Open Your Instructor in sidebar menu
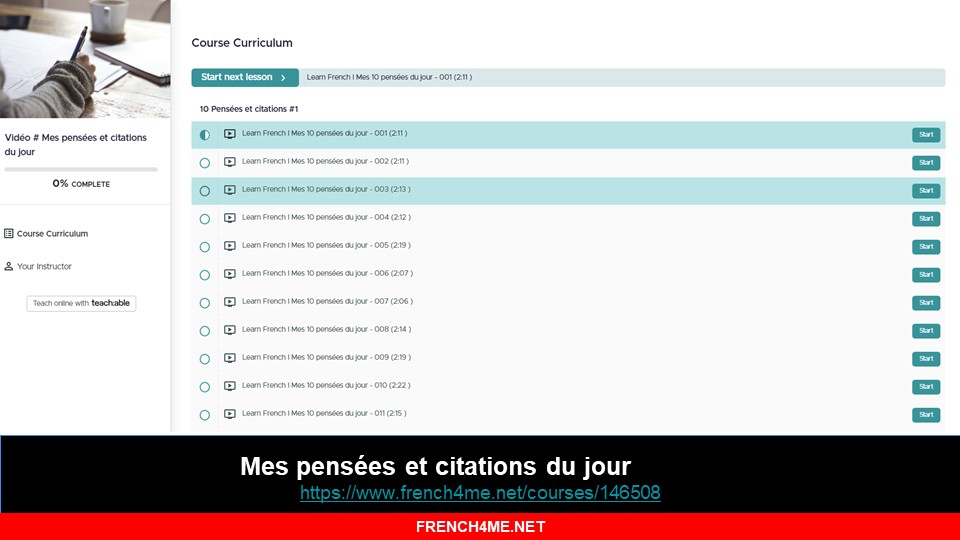Viewport: 960px width, 540px height. point(44,267)
